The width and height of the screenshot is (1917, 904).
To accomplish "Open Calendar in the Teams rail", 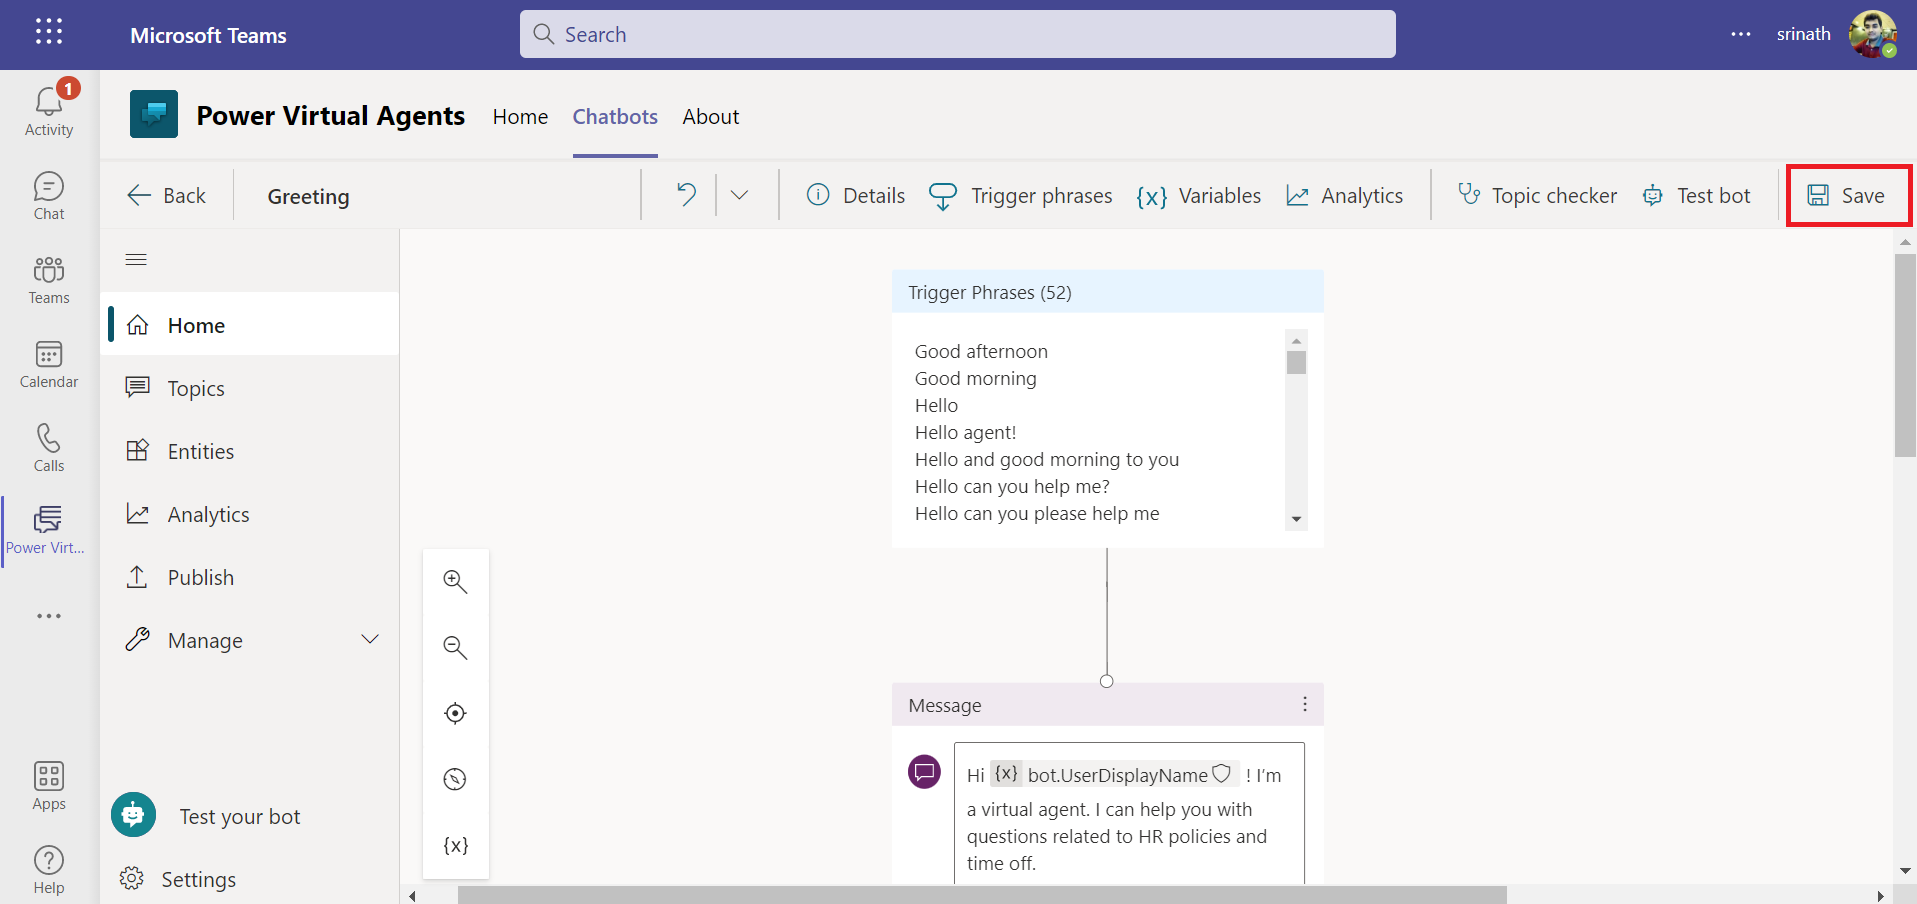I will pos(49,364).
